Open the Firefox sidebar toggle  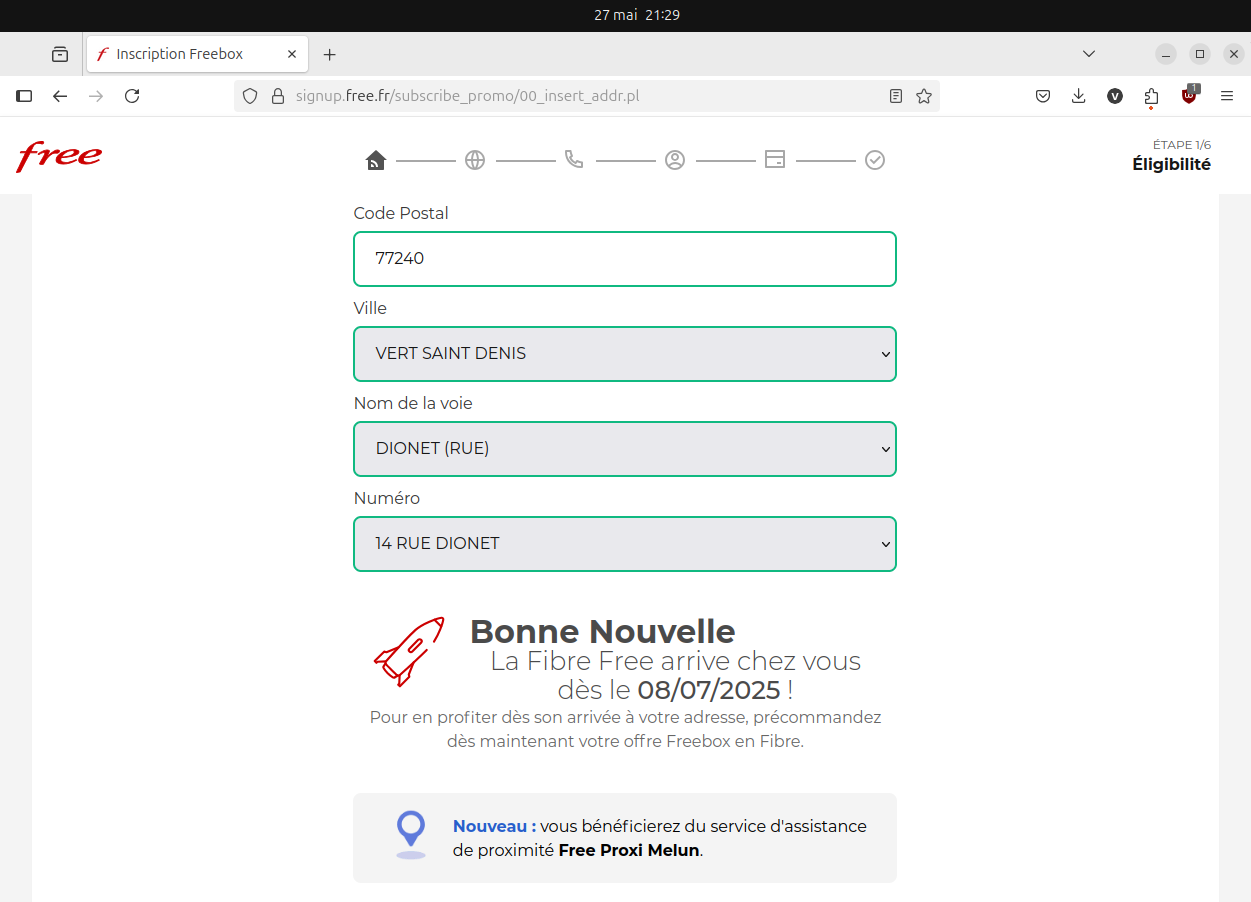pyautogui.click(x=24, y=96)
